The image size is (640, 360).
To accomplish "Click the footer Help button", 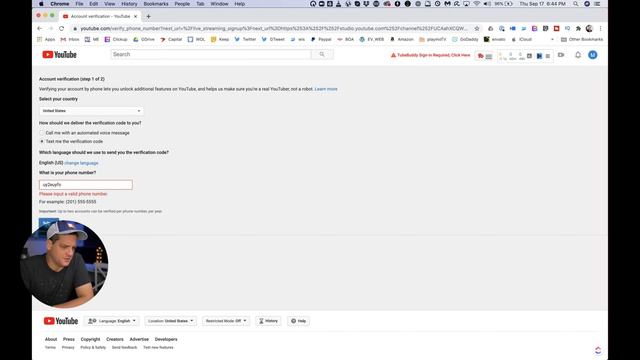I will (298, 321).
